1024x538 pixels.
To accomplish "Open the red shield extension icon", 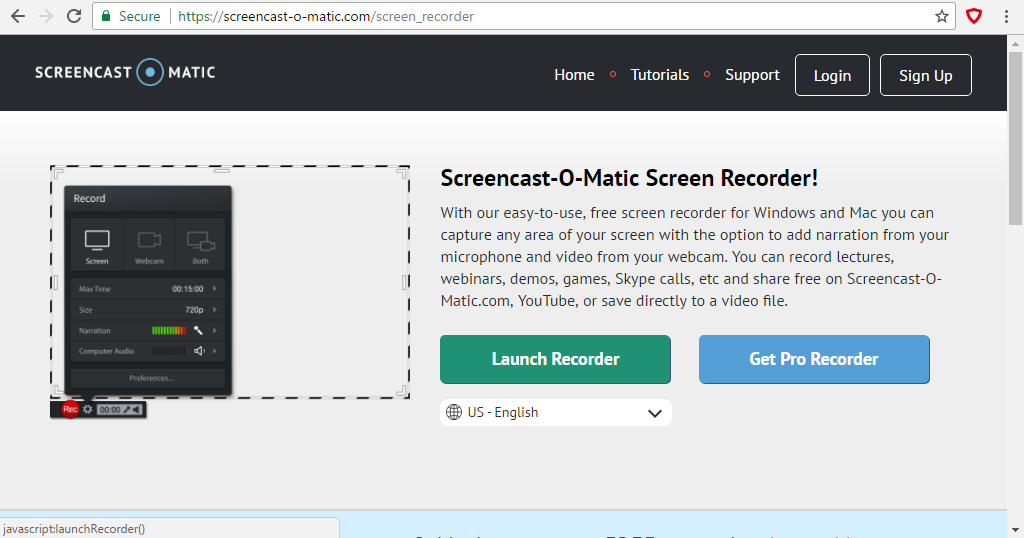I will click(973, 16).
